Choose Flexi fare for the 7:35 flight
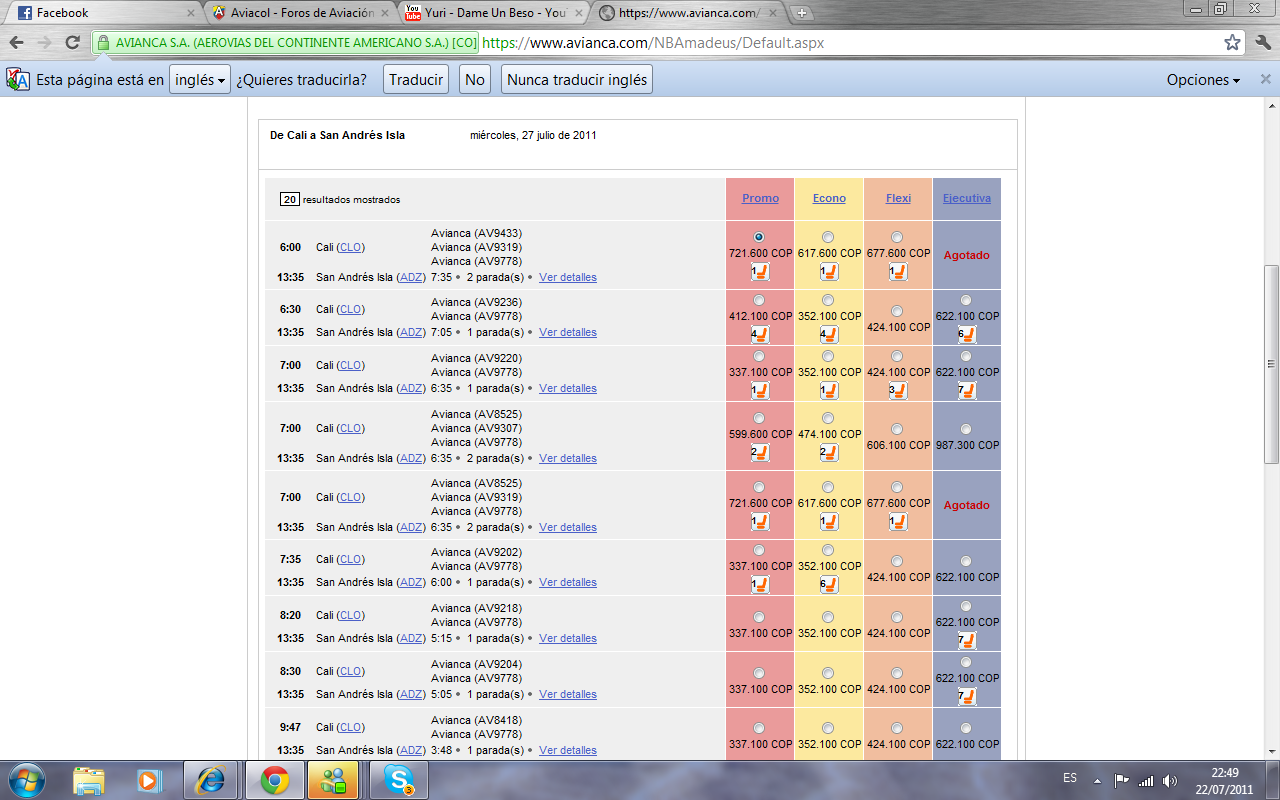The width and height of the screenshot is (1280, 800). pos(897,561)
